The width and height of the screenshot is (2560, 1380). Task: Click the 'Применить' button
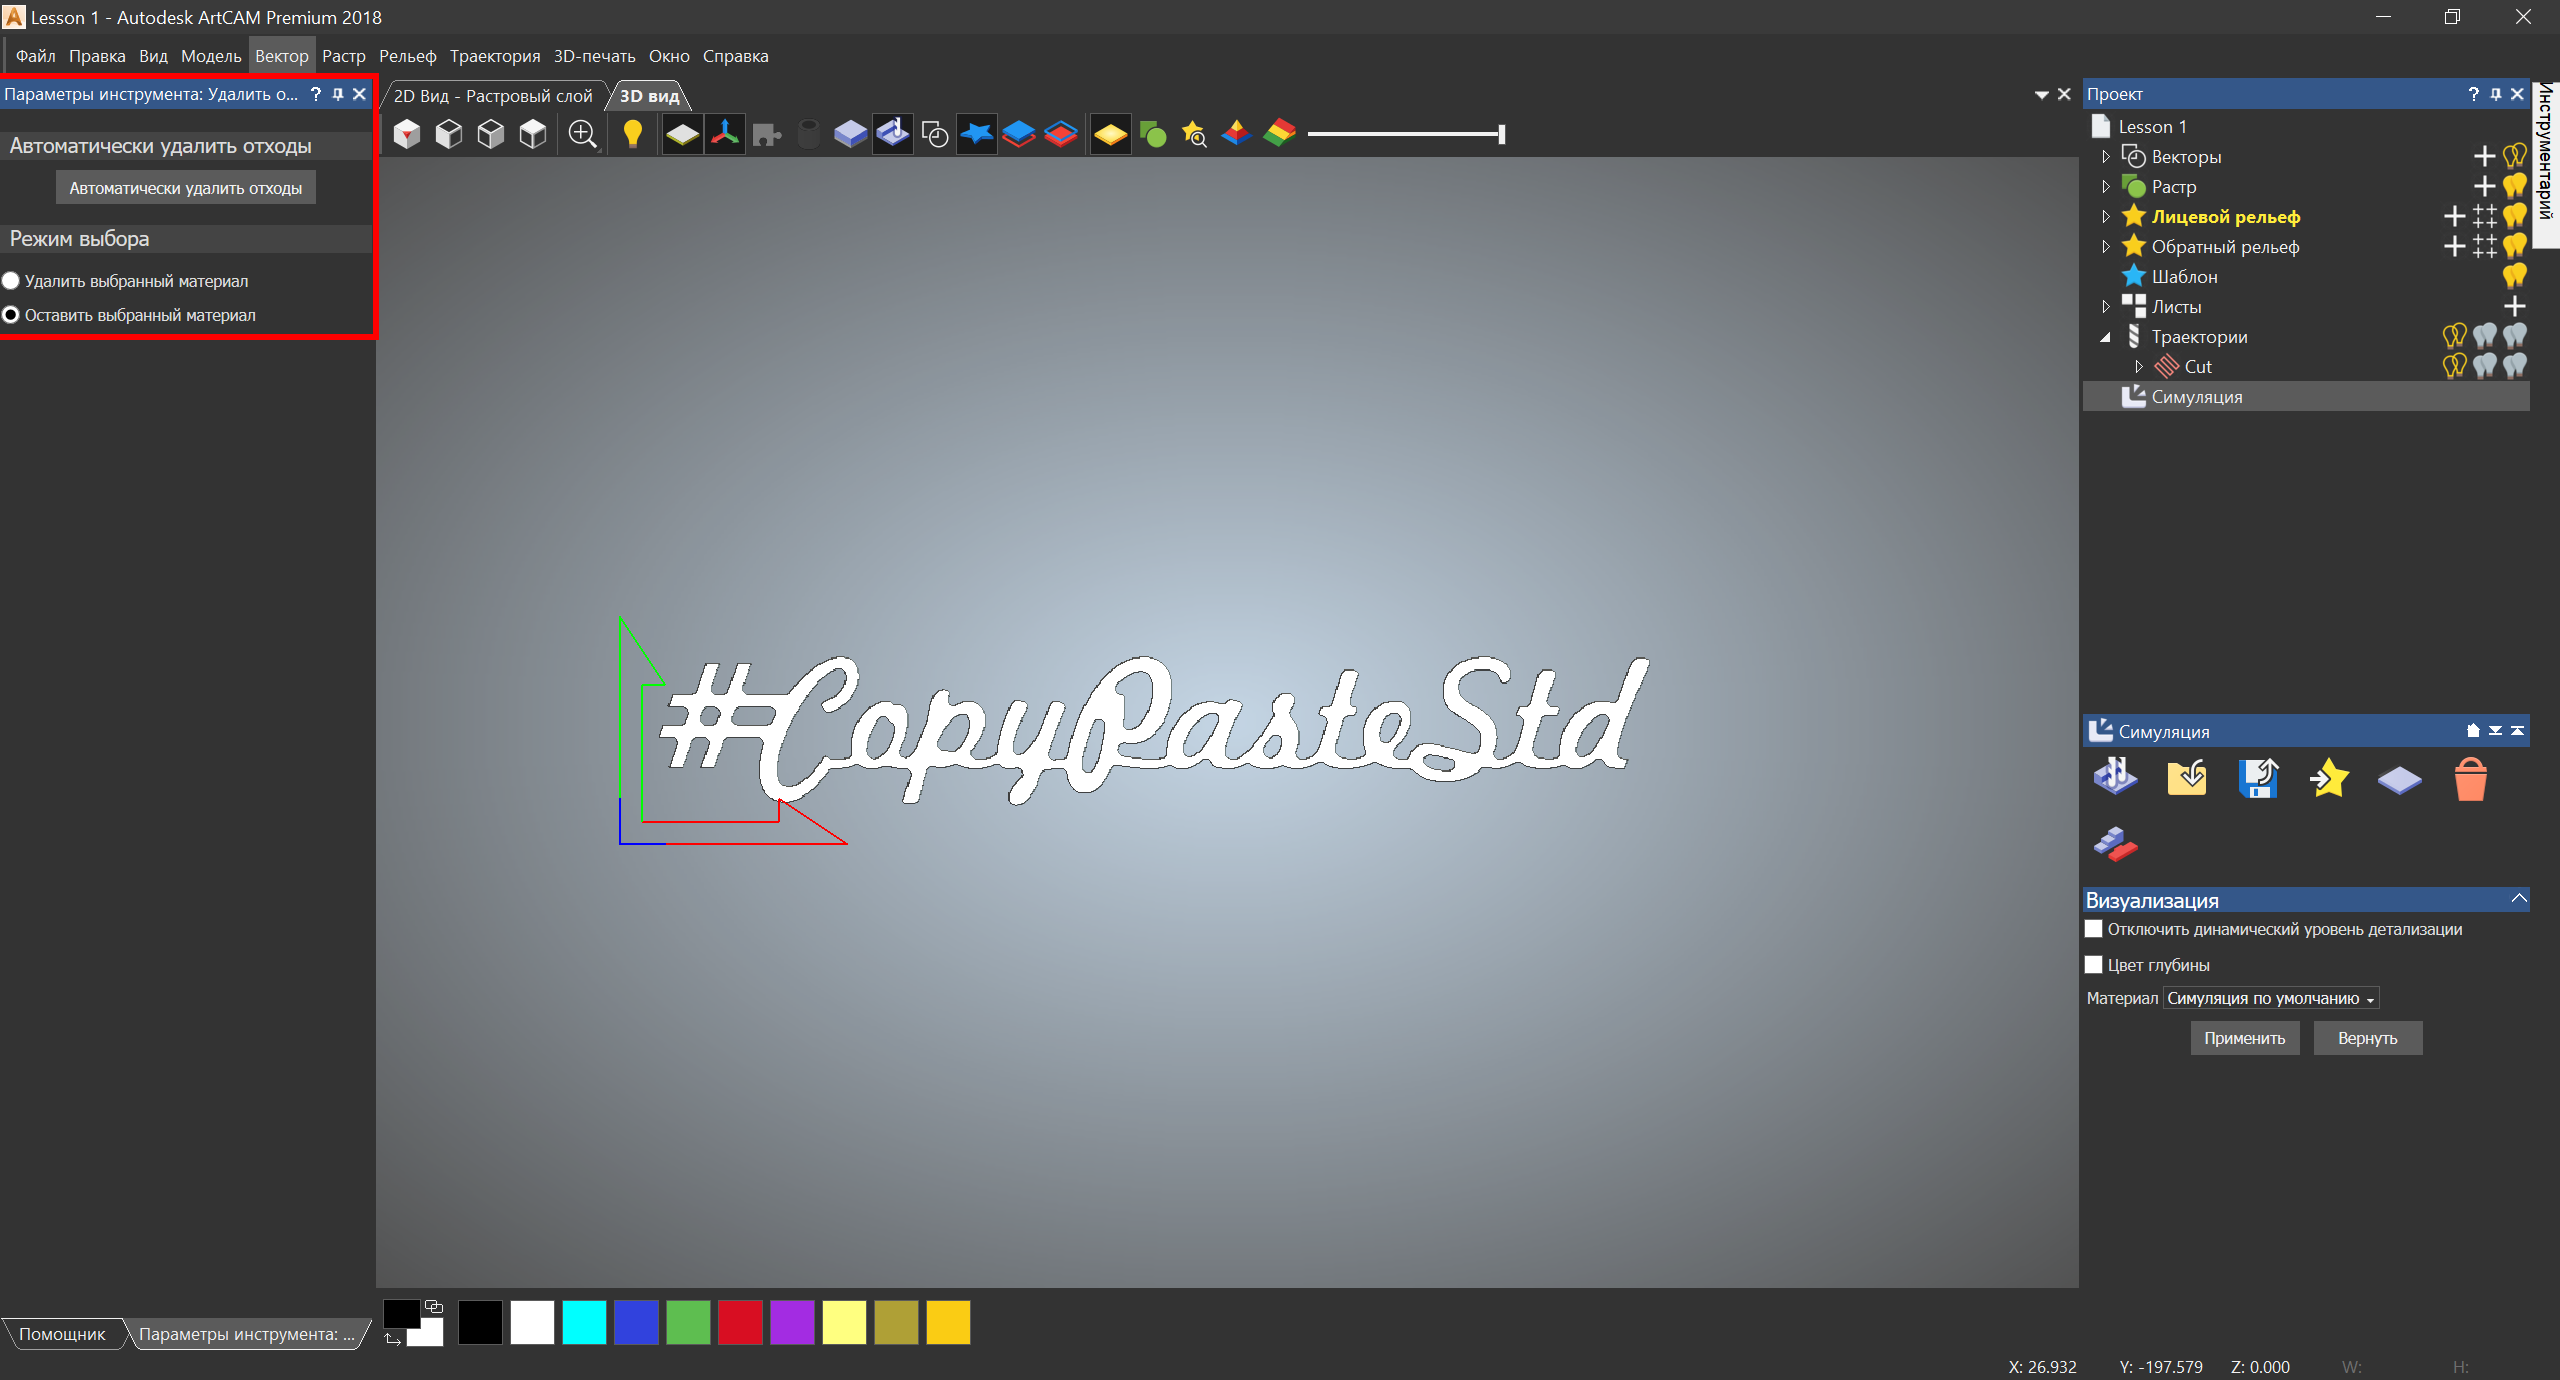coord(2244,1038)
